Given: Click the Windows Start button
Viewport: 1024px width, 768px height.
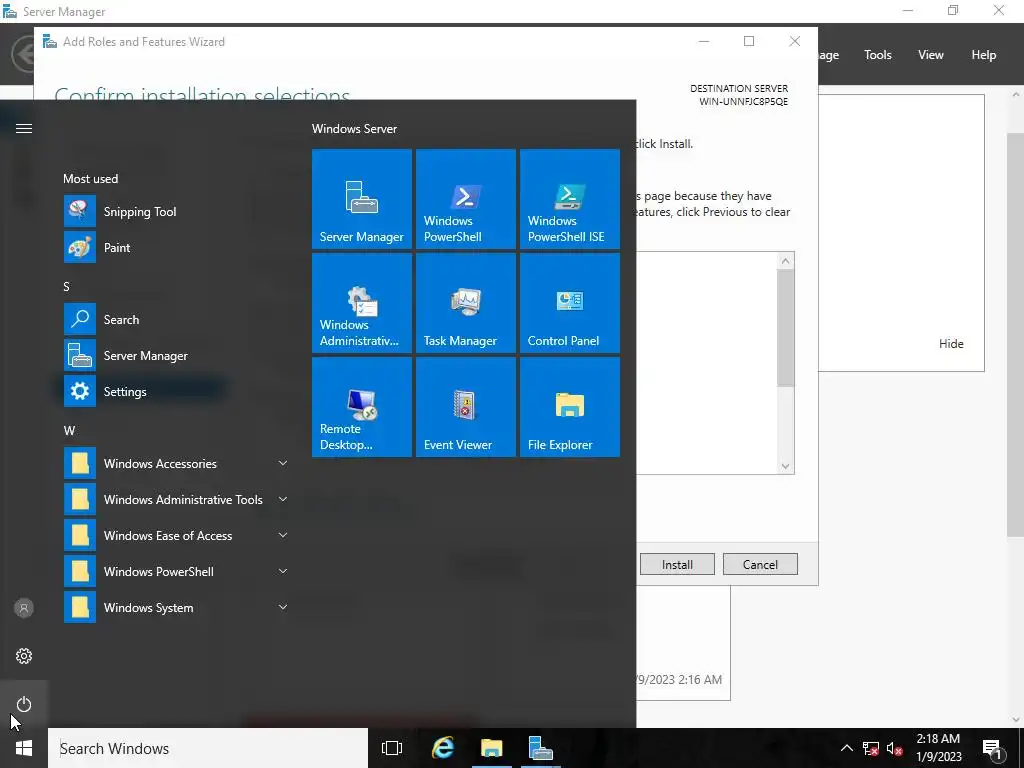Looking at the screenshot, I should [24, 748].
